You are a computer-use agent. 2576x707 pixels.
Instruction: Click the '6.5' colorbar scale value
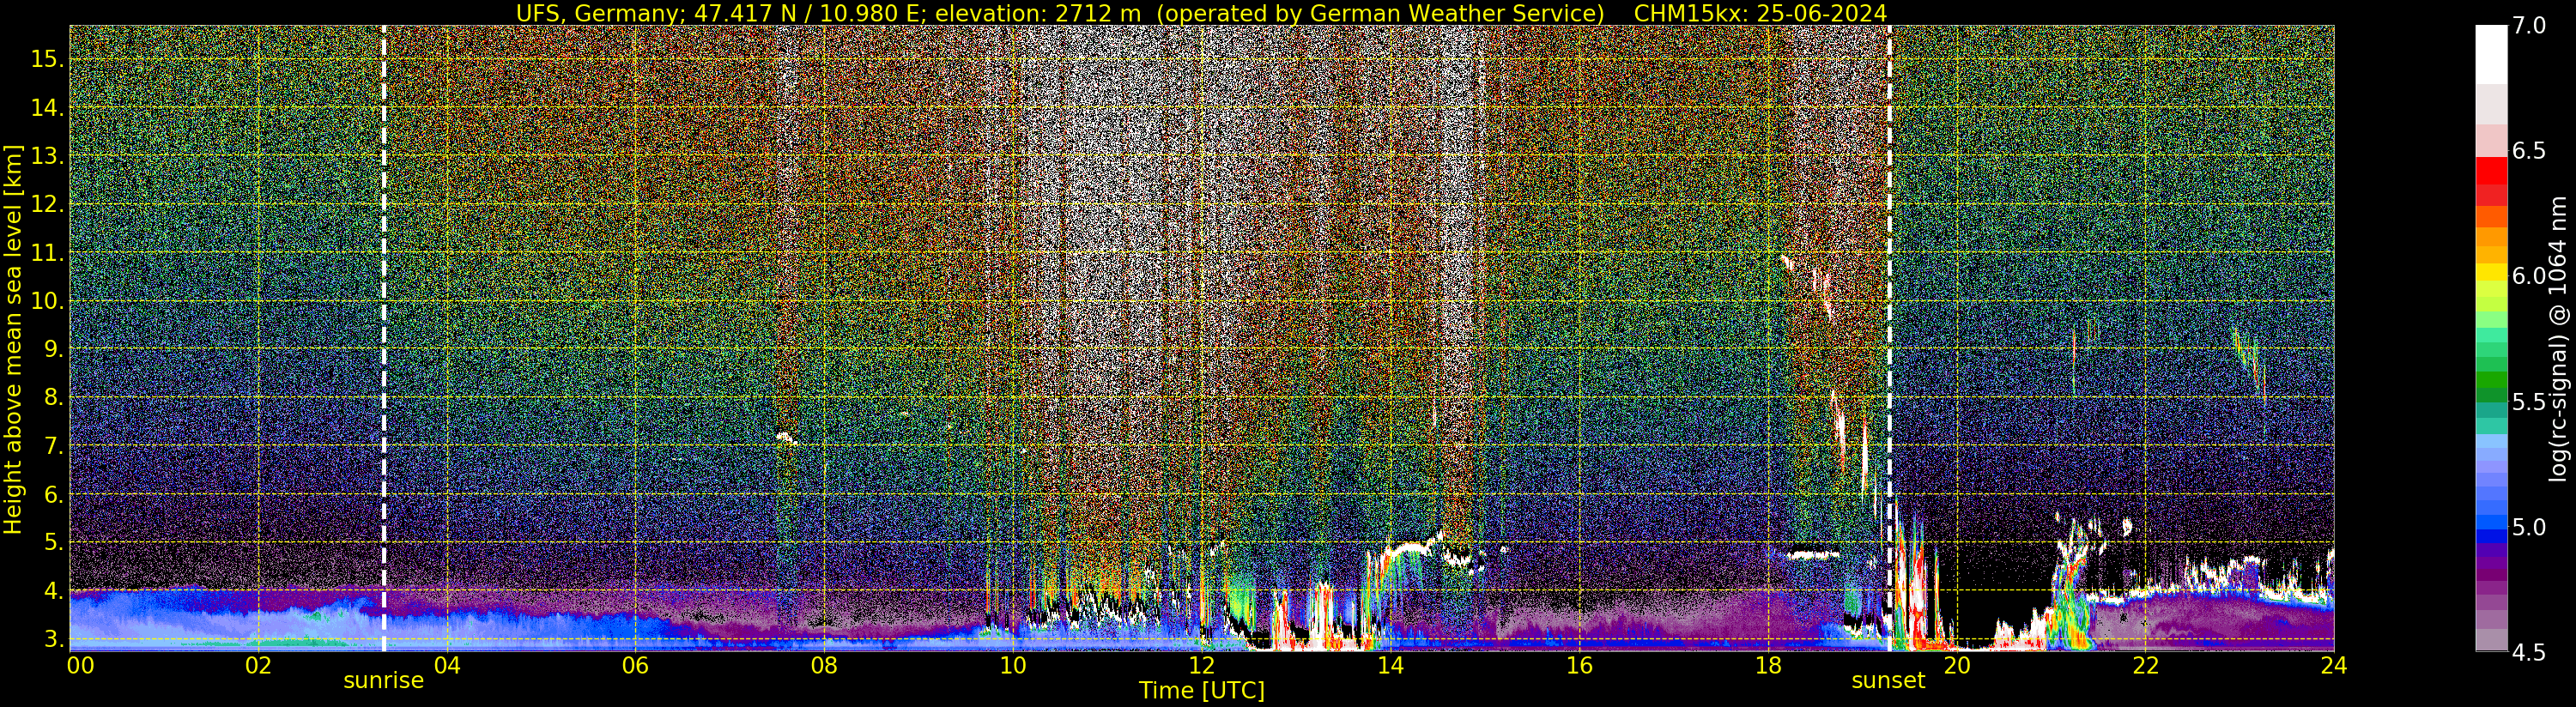(x=2529, y=151)
